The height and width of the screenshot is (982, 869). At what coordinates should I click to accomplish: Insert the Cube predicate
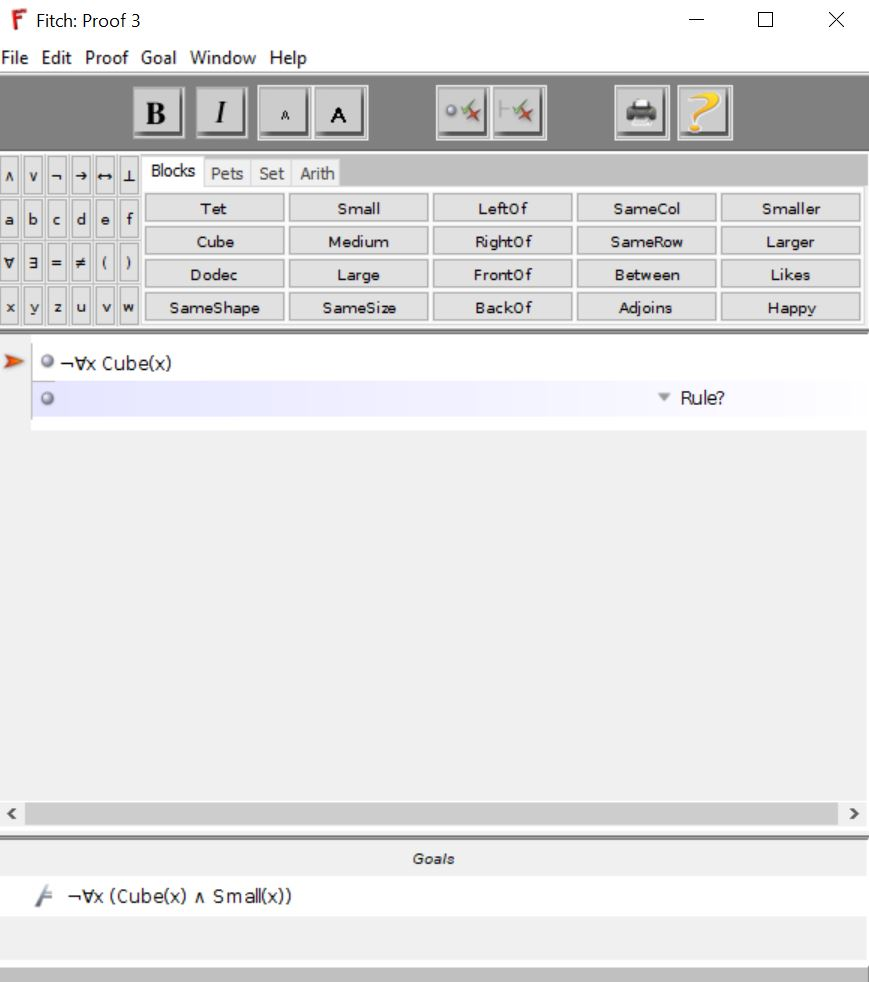click(214, 241)
